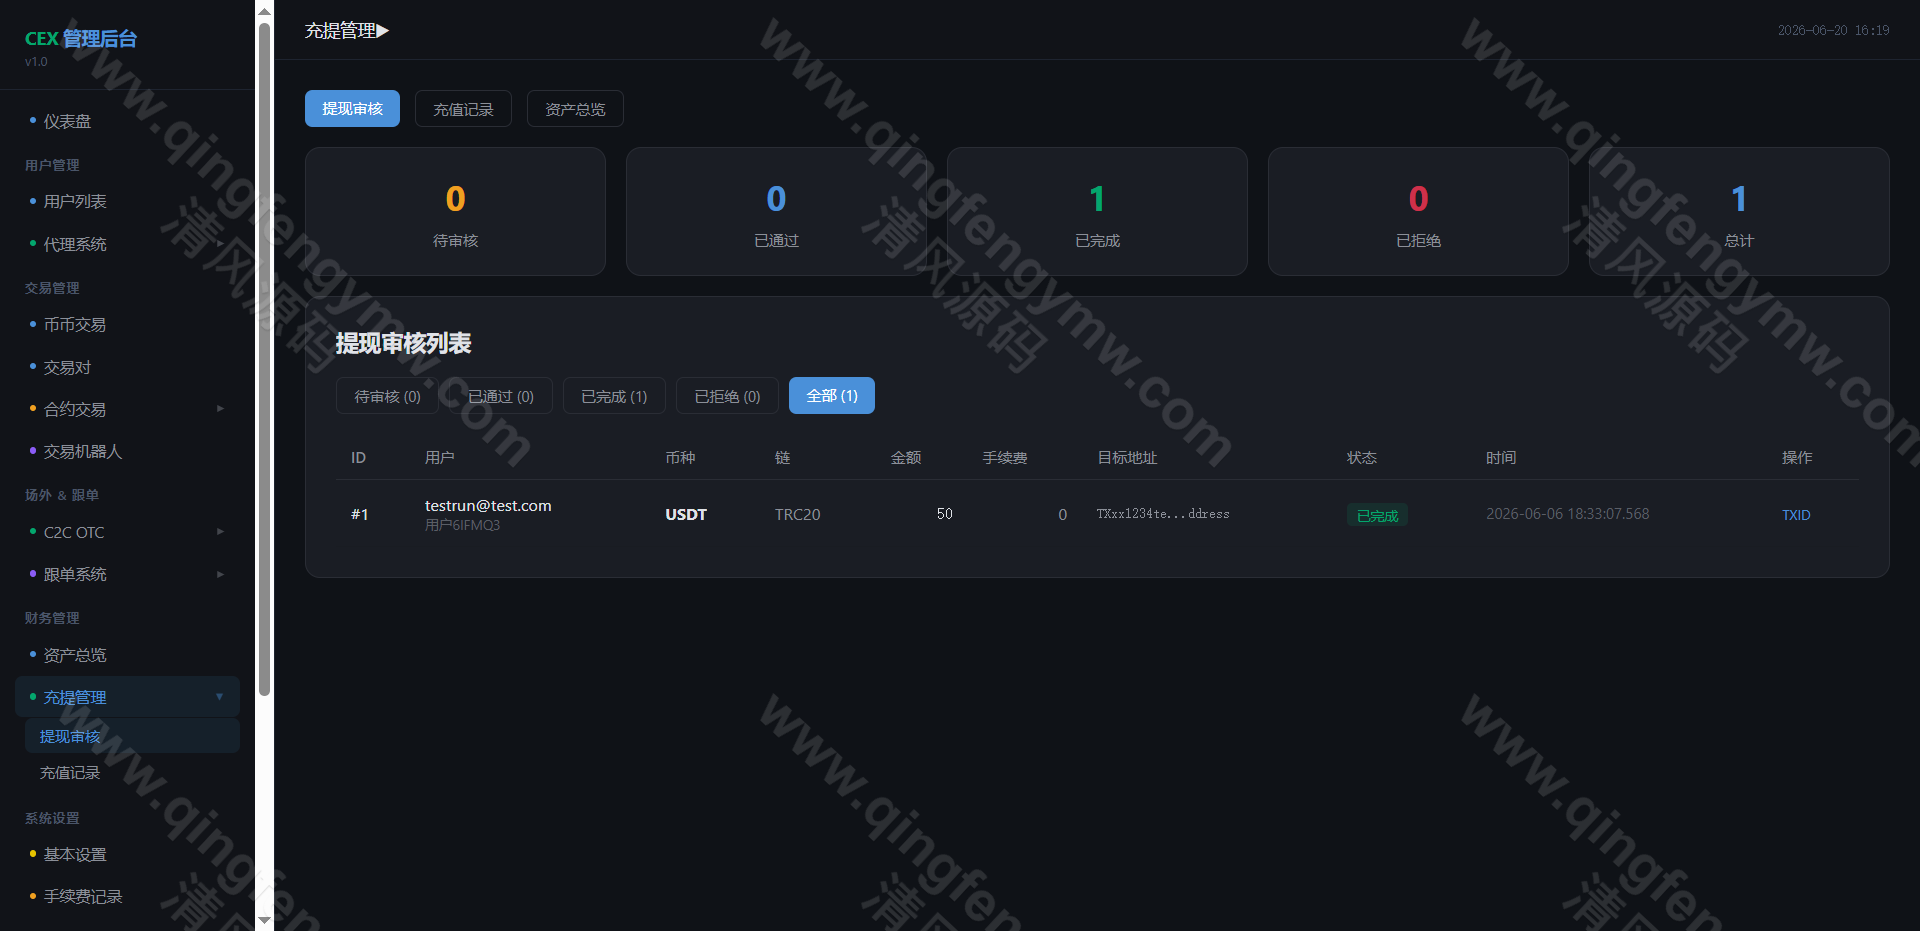This screenshot has width=1920, height=931.
Task: Go to 用户列表 in the sidebar
Action: 127,201
